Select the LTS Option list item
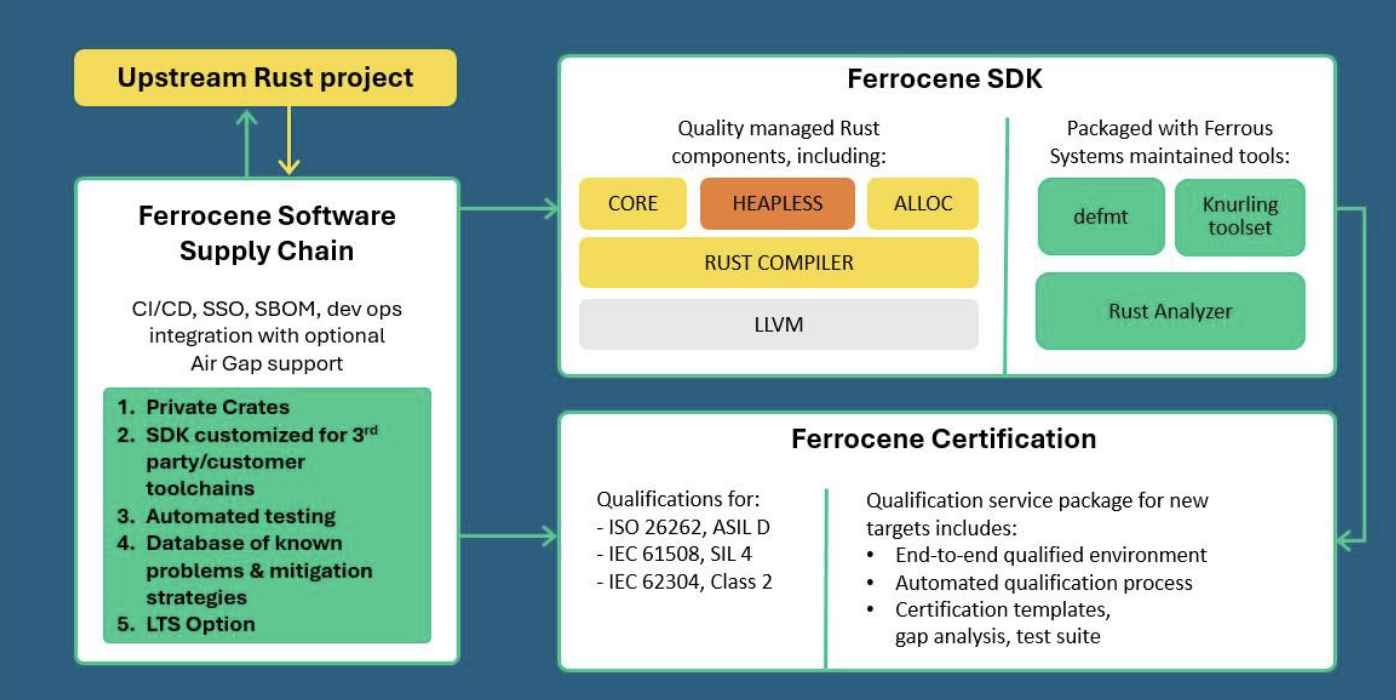This screenshot has width=1396, height=700. pos(200,624)
